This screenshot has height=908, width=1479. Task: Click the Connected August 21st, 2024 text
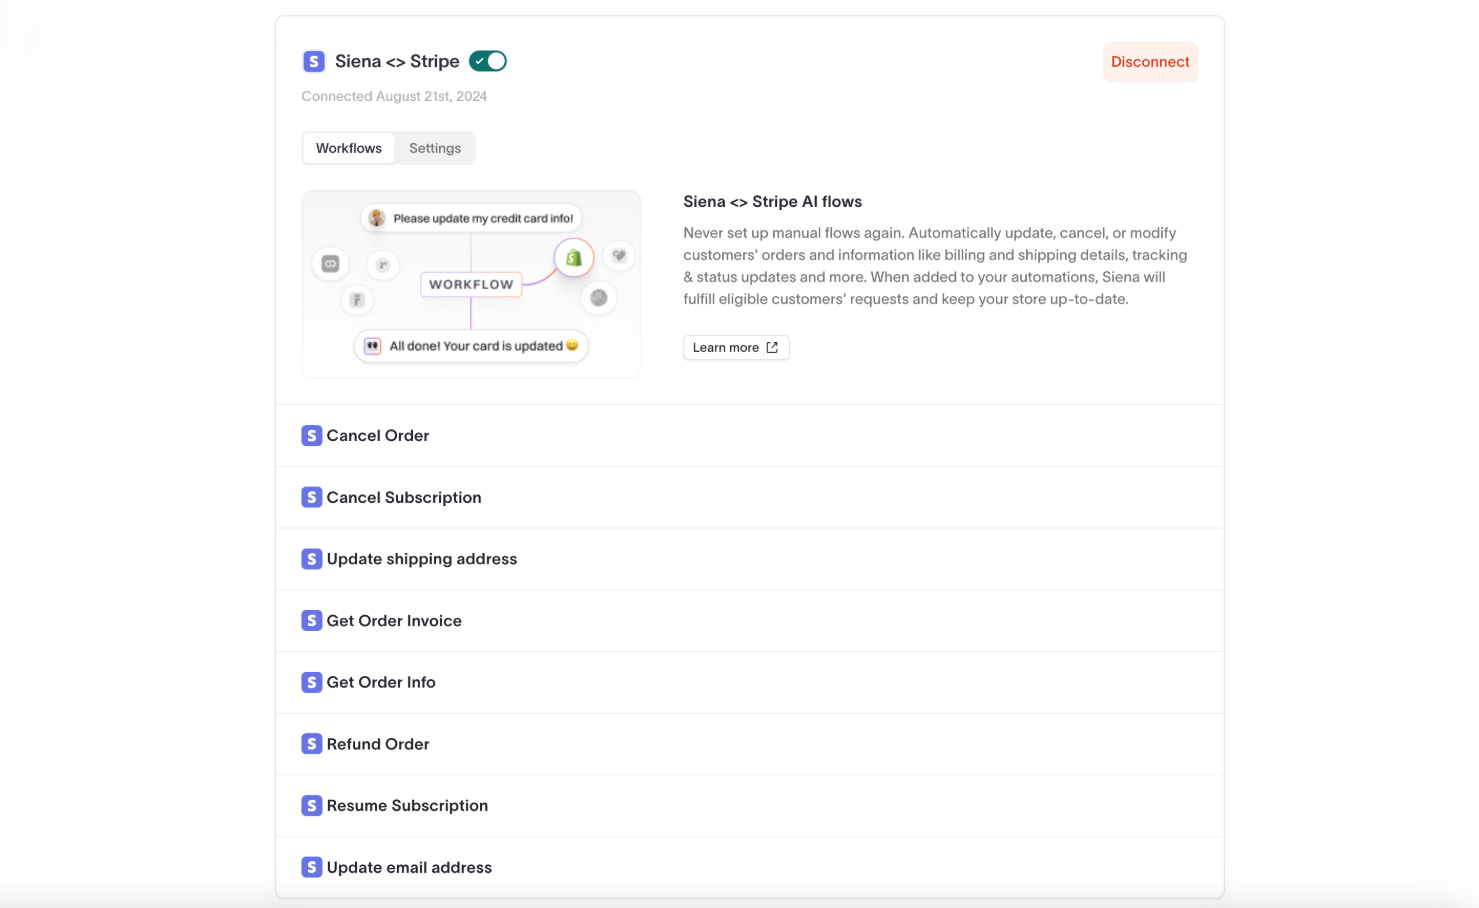click(394, 97)
